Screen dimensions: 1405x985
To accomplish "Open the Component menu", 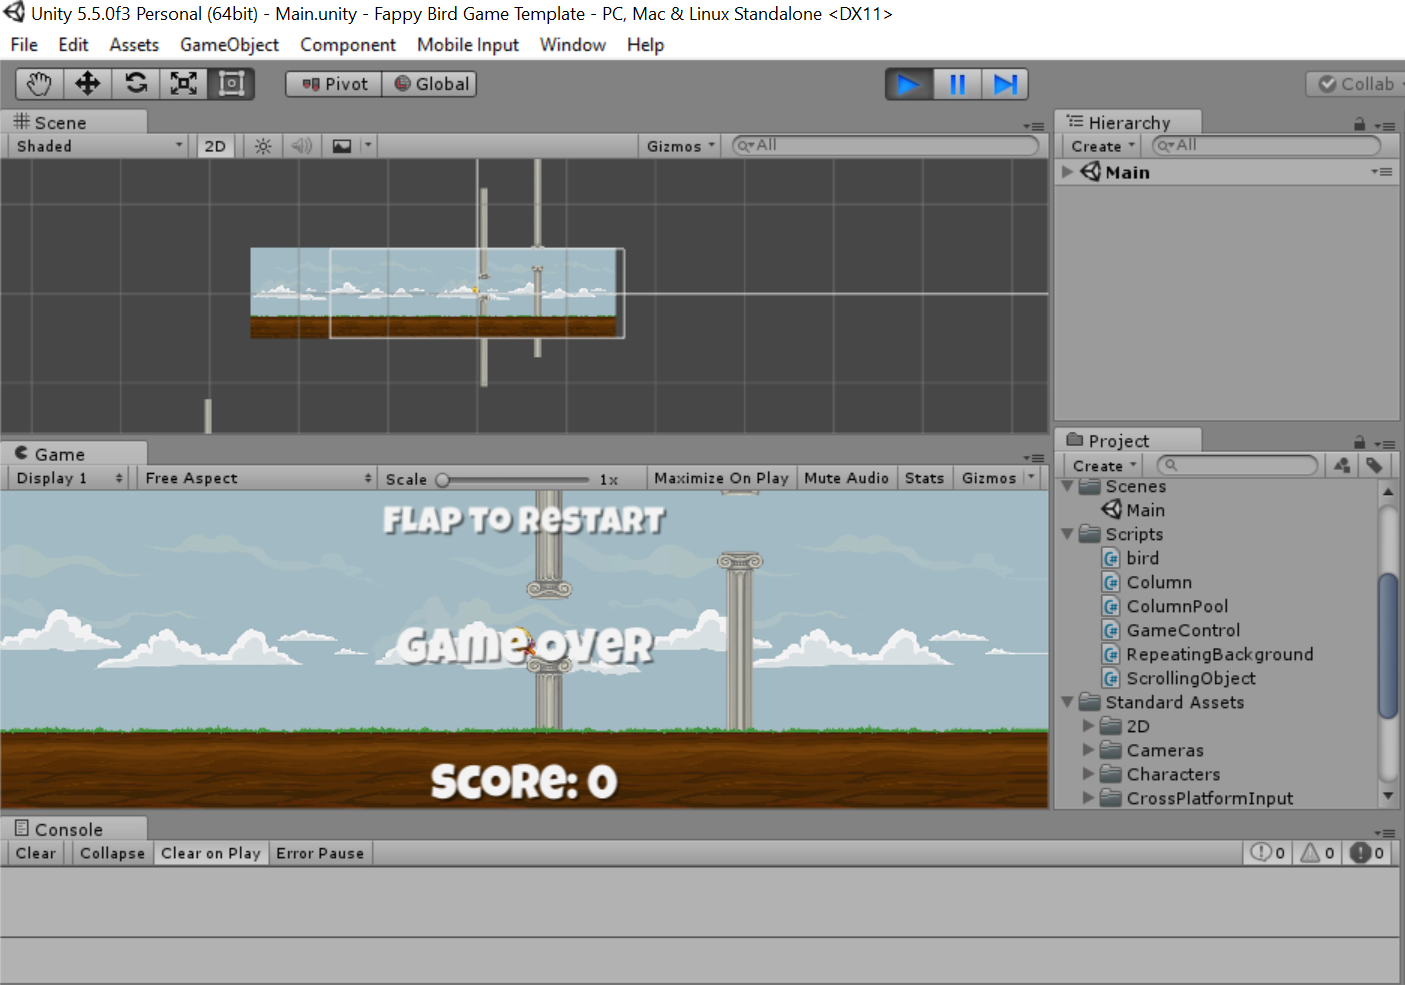I will pyautogui.click(x=348, y=45).
